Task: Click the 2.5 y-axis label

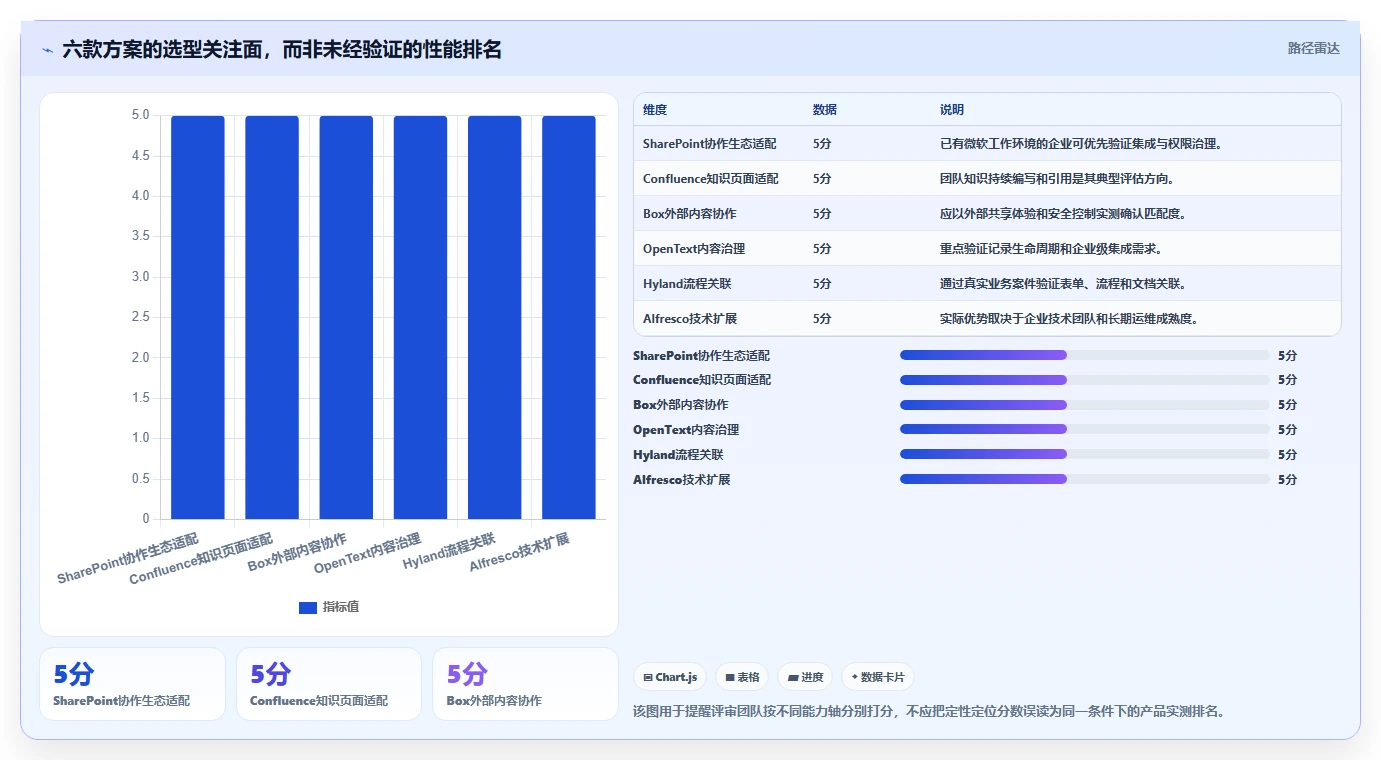Action: click(x=140, y=317)
